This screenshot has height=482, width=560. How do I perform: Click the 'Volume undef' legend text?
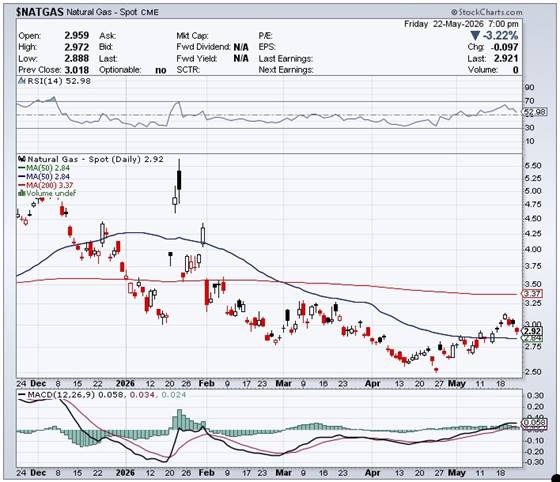tap(51, 194)
